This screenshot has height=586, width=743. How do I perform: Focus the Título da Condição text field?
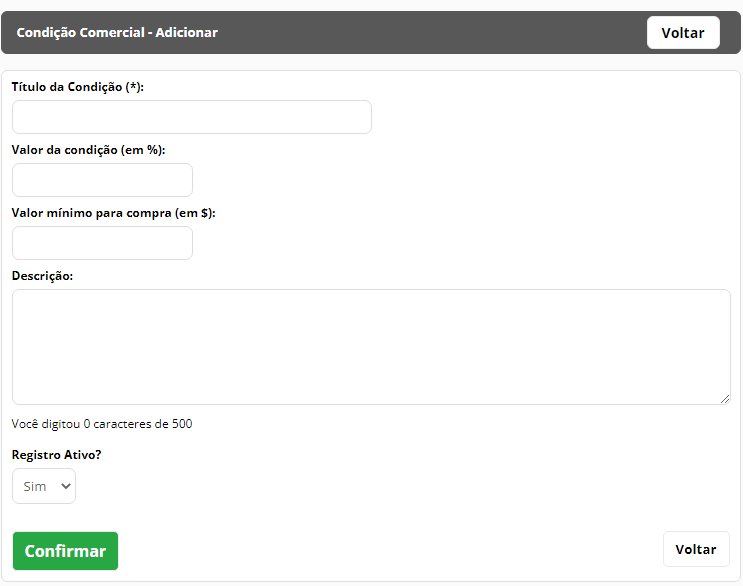[x=191, y=117]
